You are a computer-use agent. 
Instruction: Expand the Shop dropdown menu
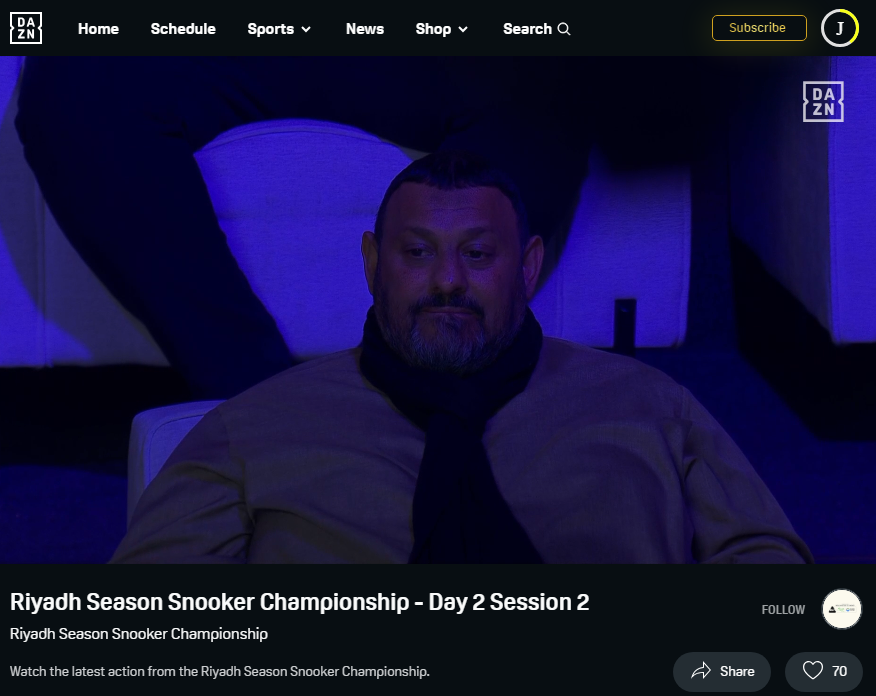click(441, 29)
